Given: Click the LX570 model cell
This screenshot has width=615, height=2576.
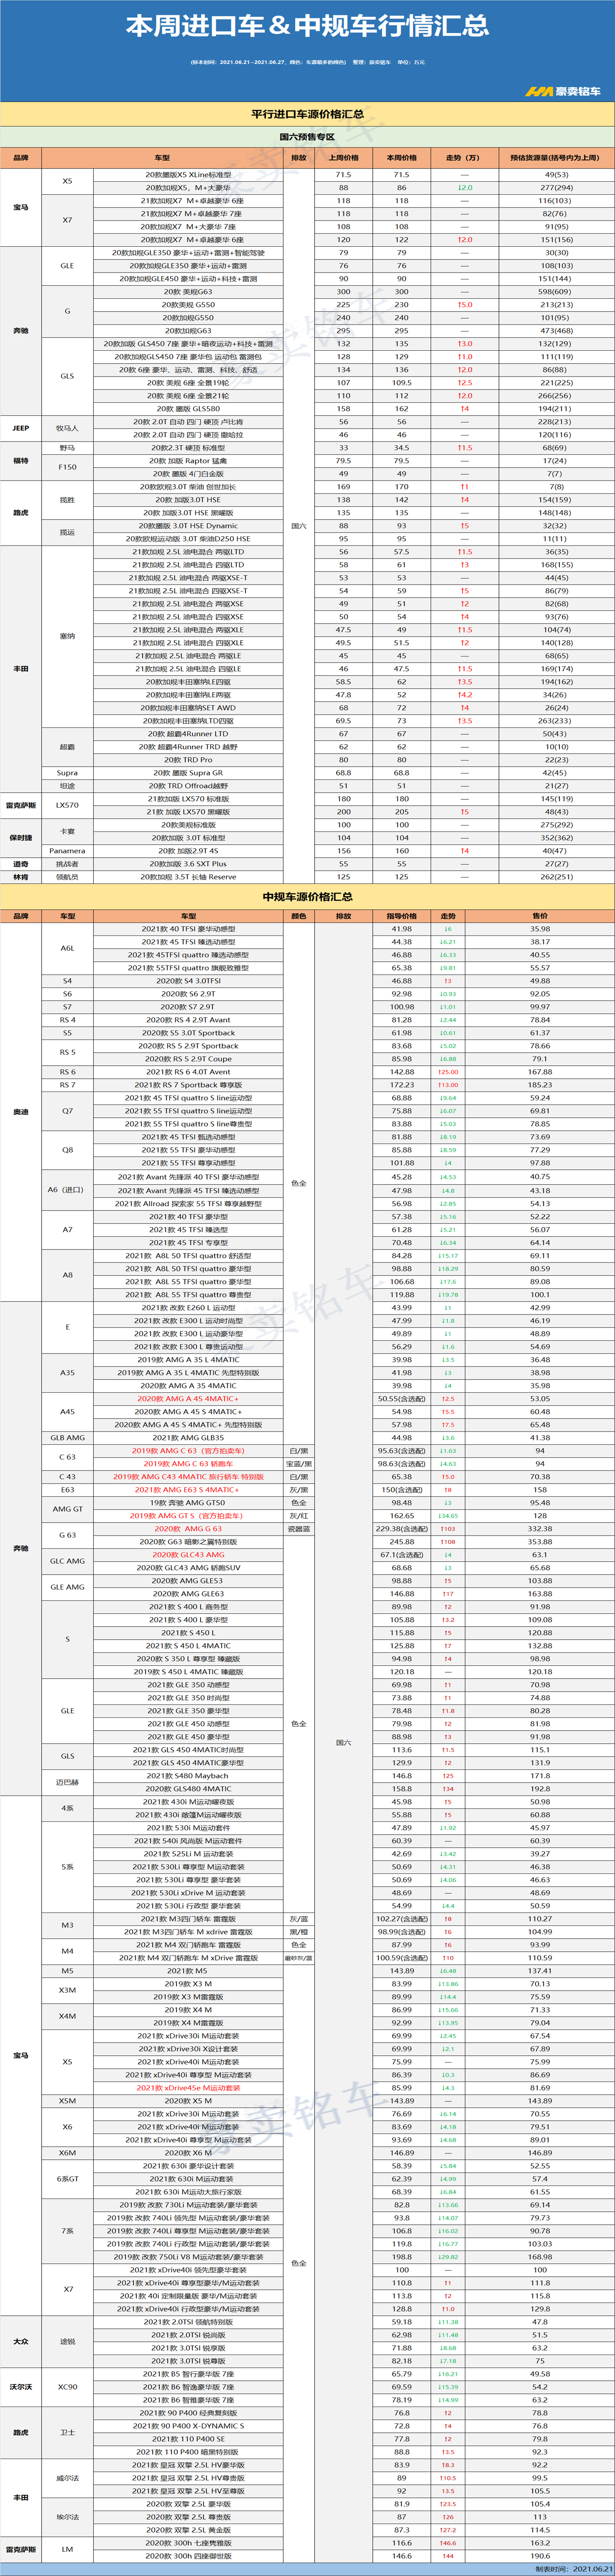Looking at the screenshot, I should tap(67, 805).
